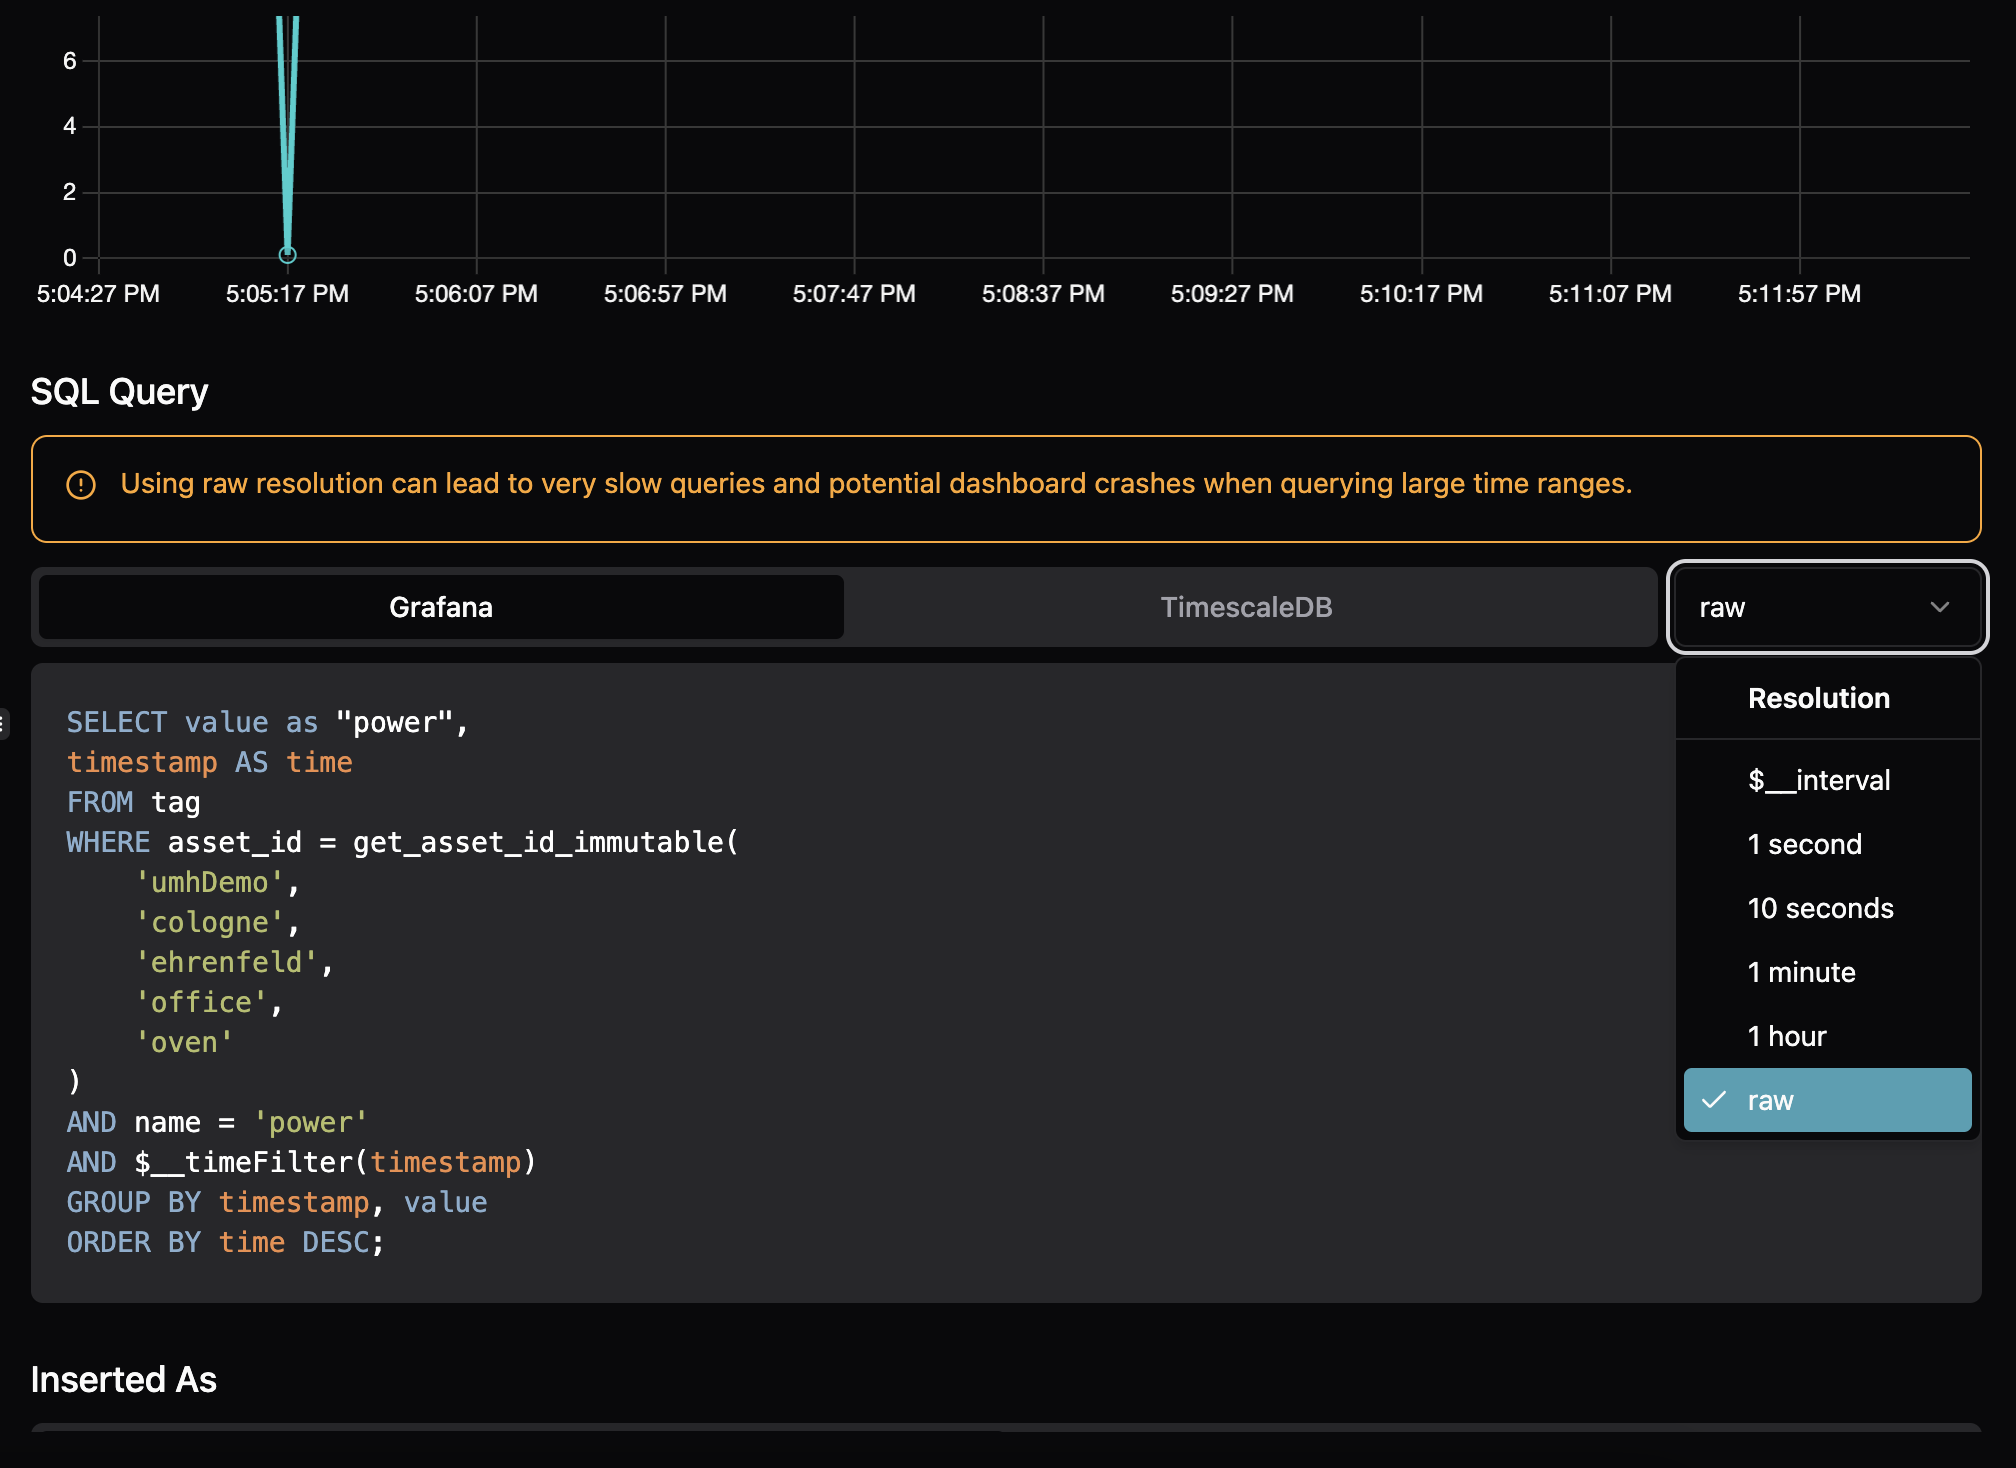The image size is (2016, 1468).
Task: Choose the 10 seconds resolution option
Action: tap(1820, 908)
